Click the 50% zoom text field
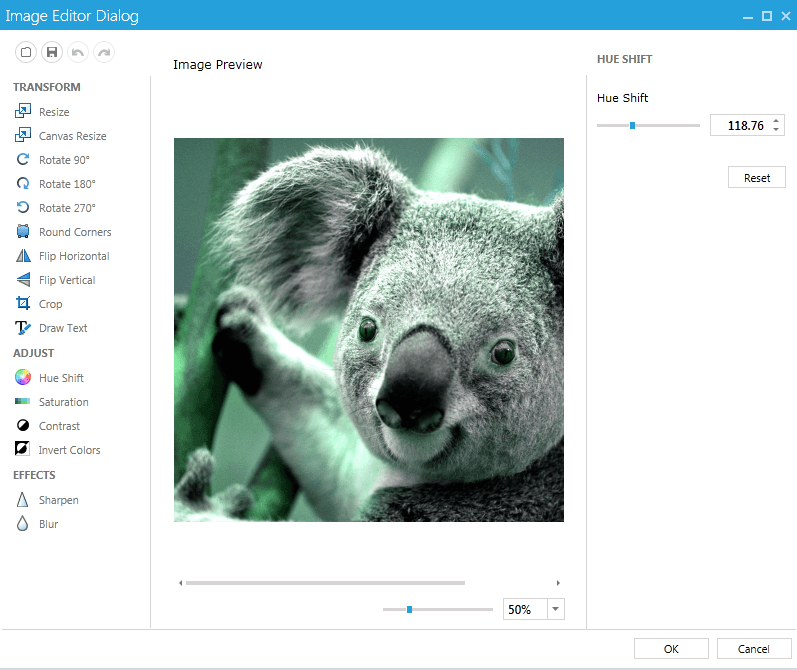The width and height of the screenshot is (797, 670). pyautogui.click(x=525, y=609)
